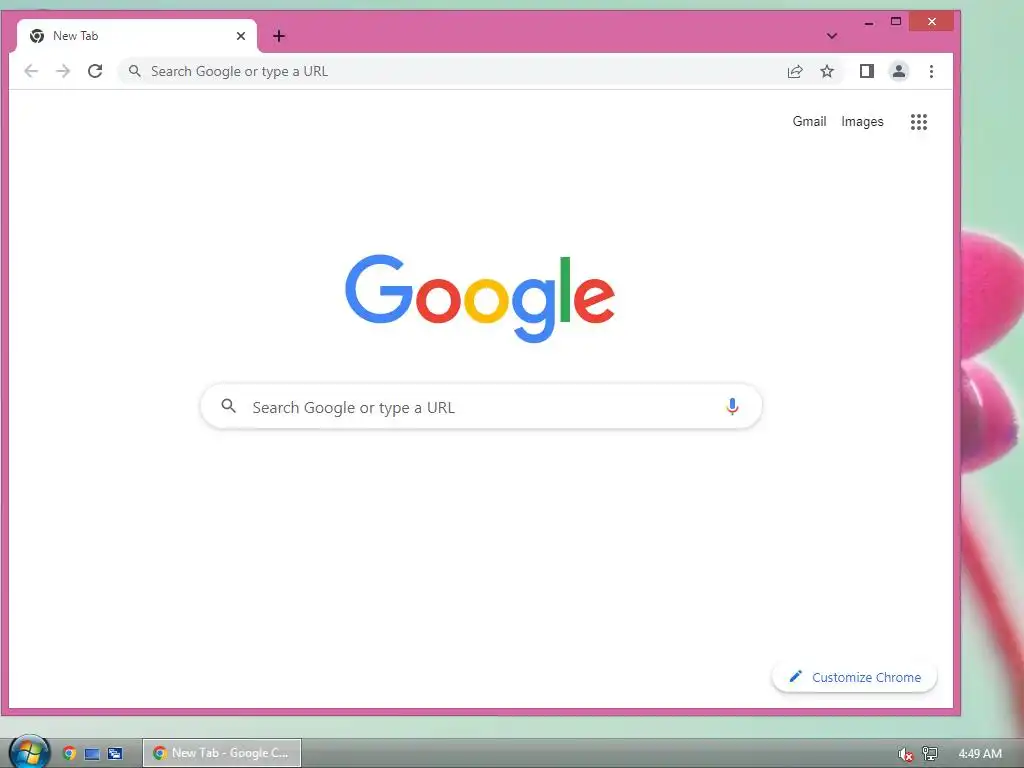Viewport: 1024px width, 768px height.
Task: Open the muted volume tray icon
Action: (x=905, y=754)
